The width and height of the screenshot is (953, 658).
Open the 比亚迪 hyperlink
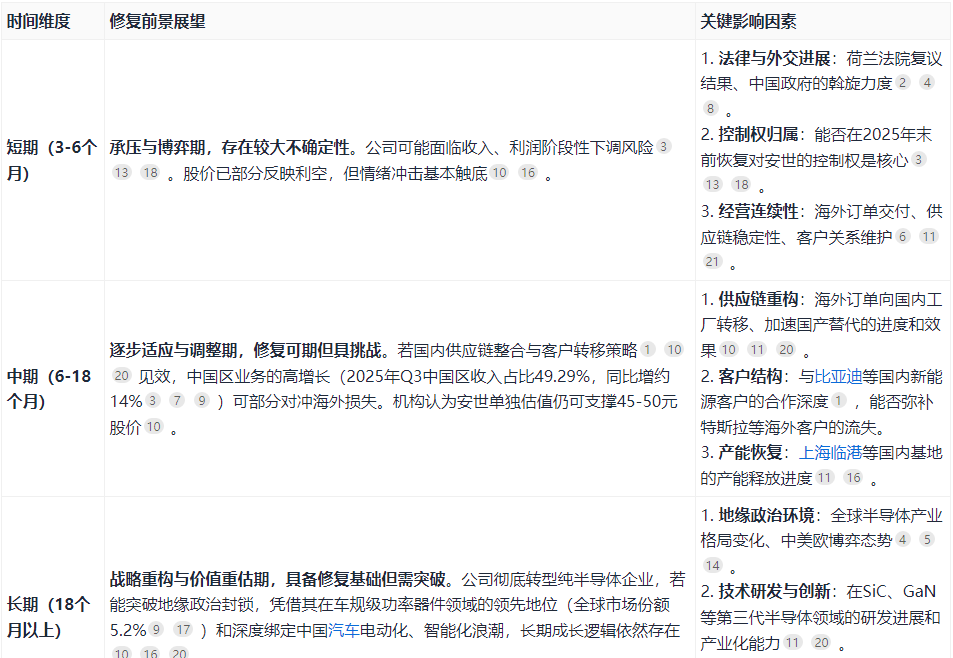pyautogui.click(x=838, y=378)
